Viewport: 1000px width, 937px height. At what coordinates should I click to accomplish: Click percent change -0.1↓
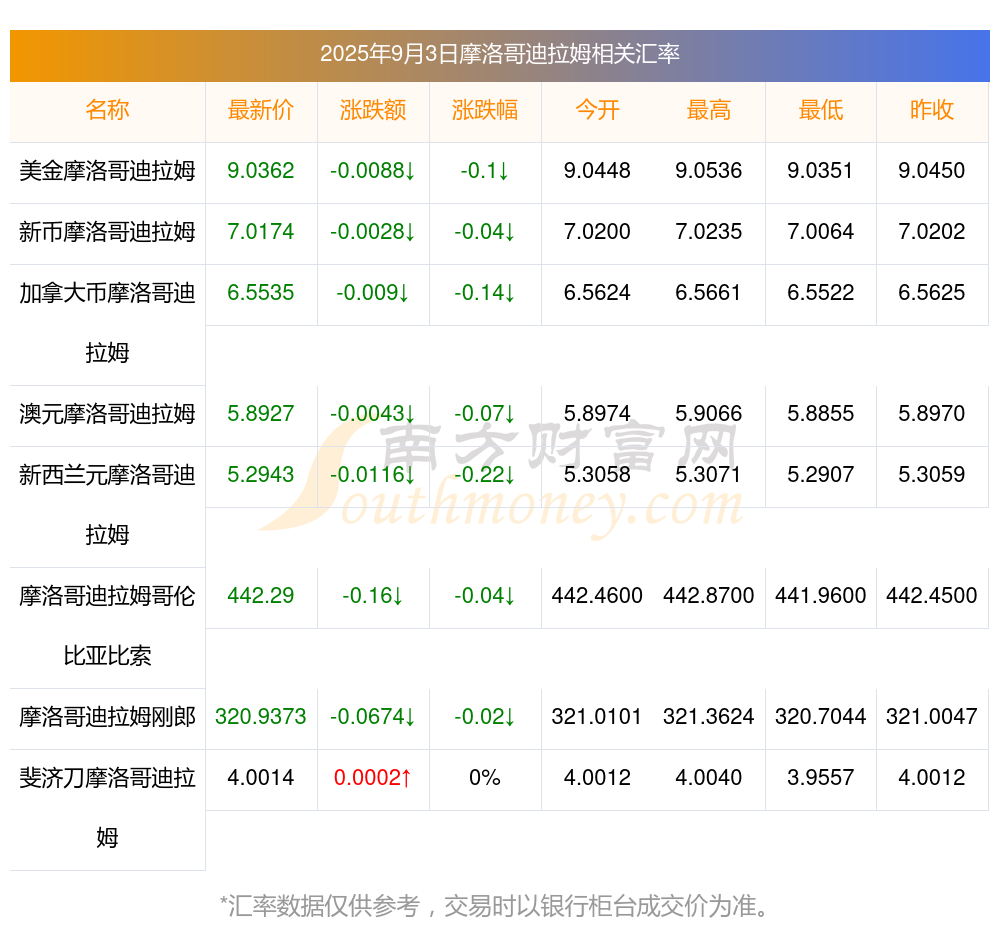[x=485, y=171]
